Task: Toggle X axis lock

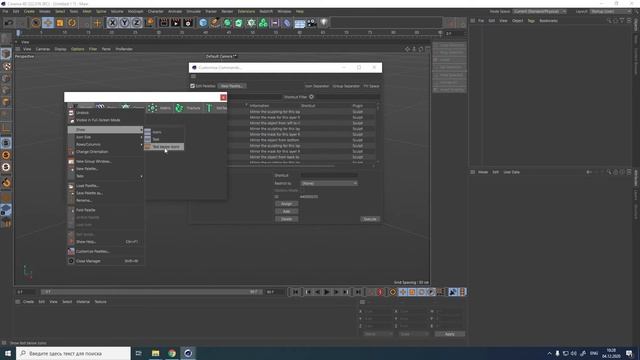Action: pos(112,23)
